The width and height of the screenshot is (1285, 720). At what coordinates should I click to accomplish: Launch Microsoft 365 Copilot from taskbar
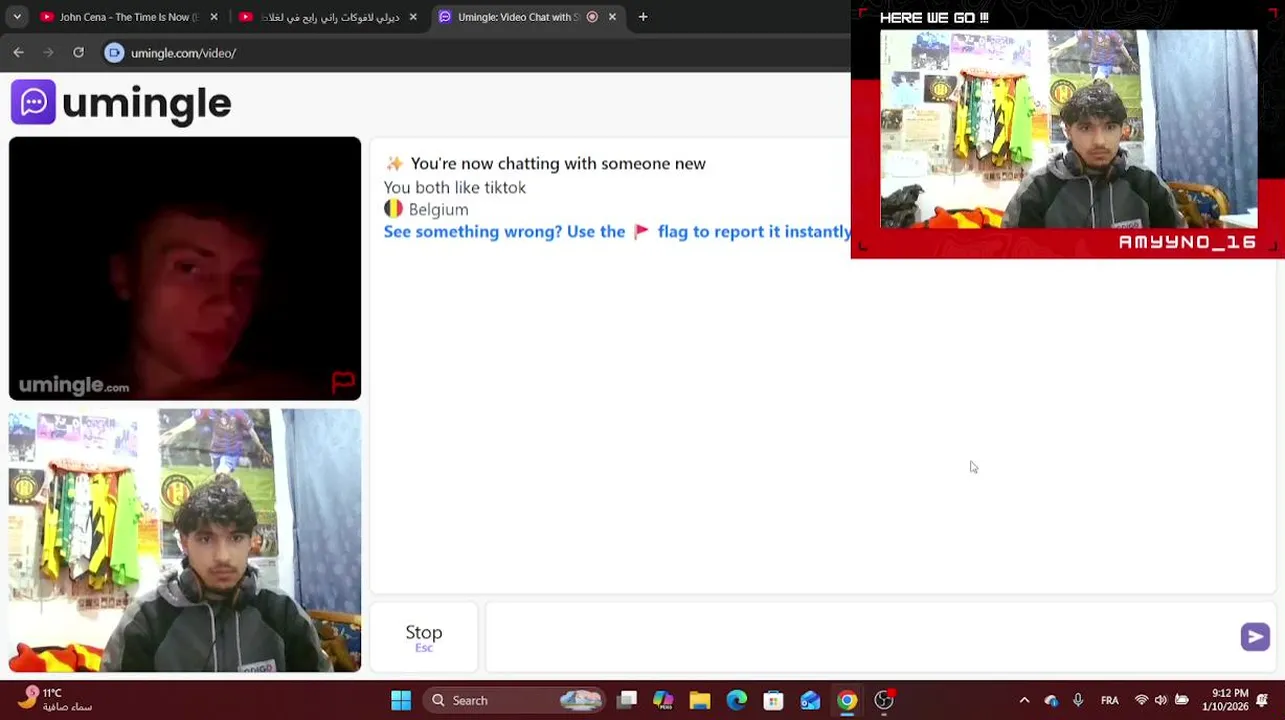[663, 701]
